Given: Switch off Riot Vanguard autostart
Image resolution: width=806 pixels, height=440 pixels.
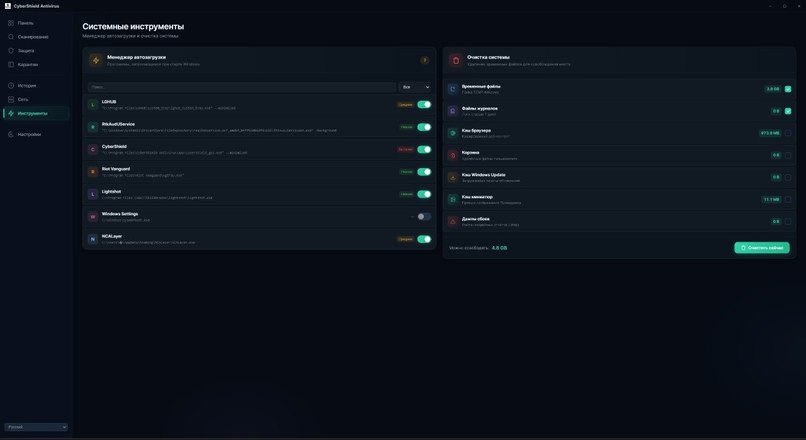Looking at the screenshot, I should [424, 172].
